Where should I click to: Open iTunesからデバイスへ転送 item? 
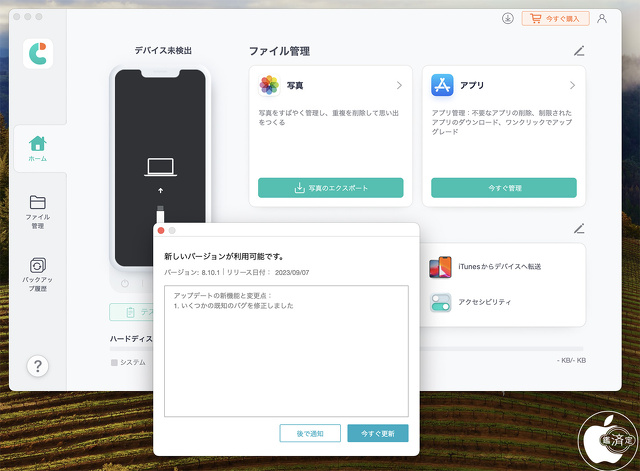[500, 267]
